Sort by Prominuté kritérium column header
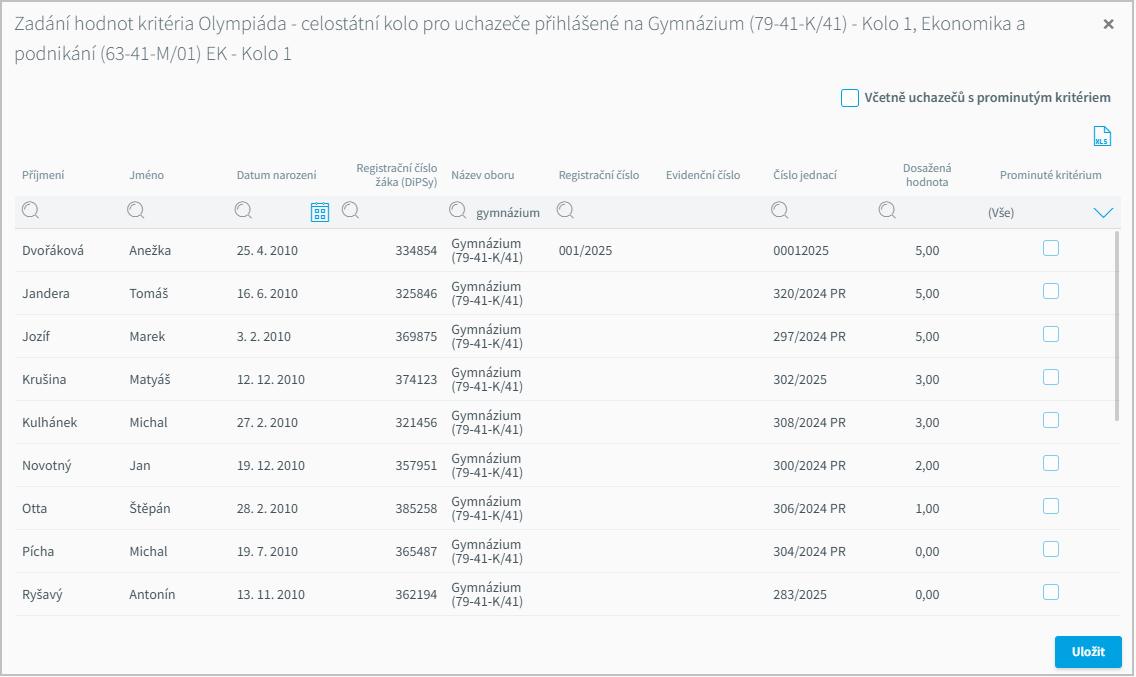Viewport: 1136px width, 677px height. pos(1051,175)
